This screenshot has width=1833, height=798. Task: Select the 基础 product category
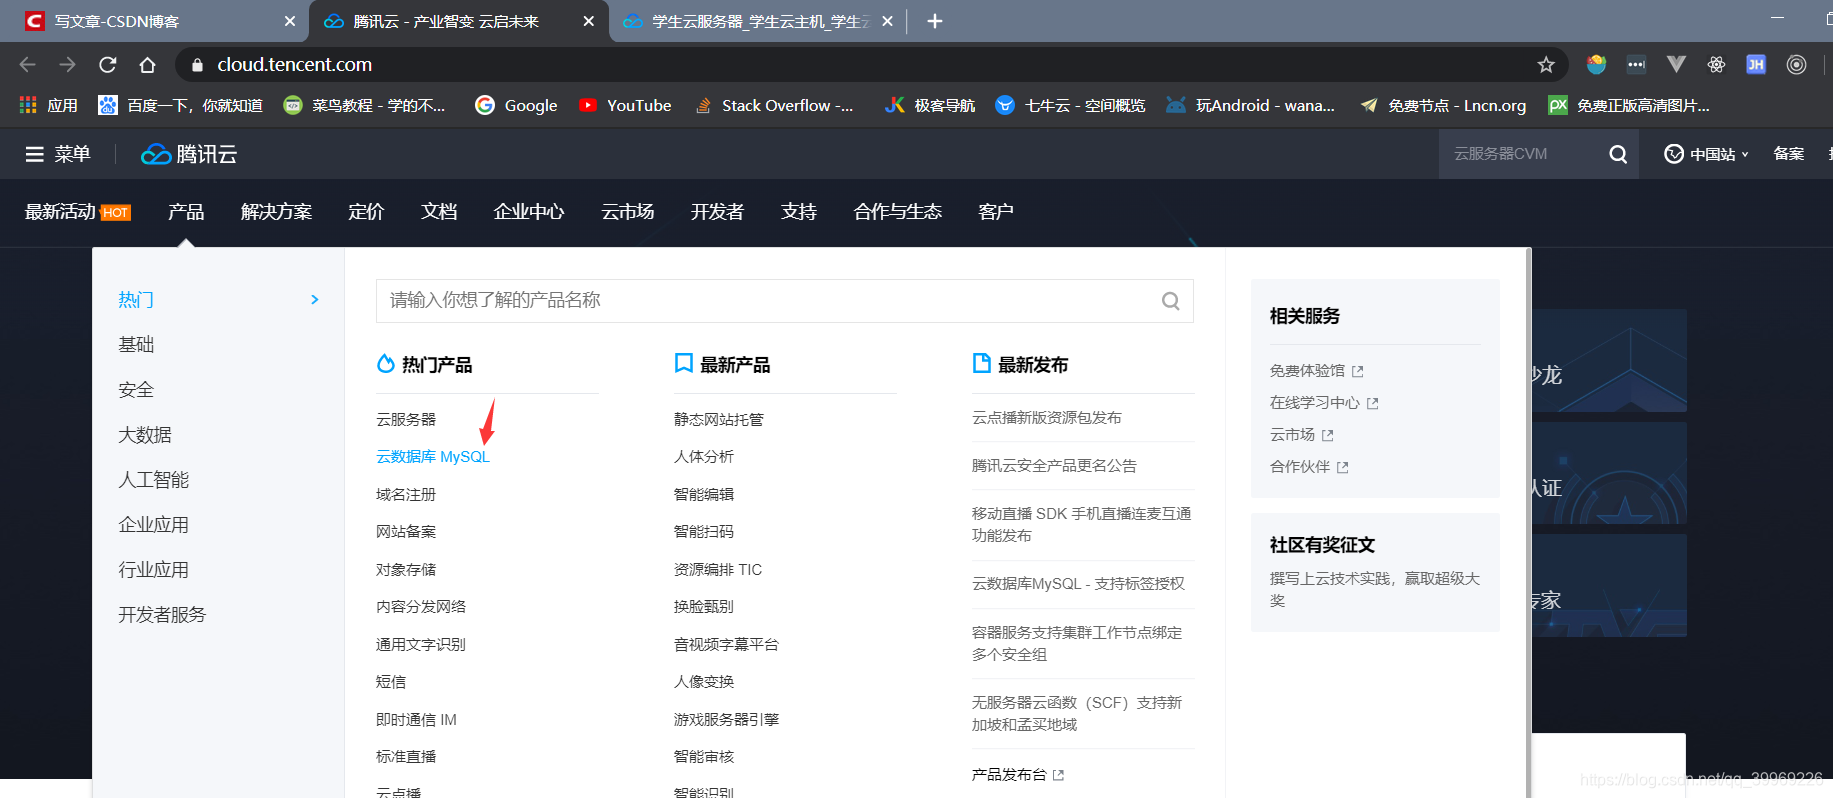[x=136, y=345]
